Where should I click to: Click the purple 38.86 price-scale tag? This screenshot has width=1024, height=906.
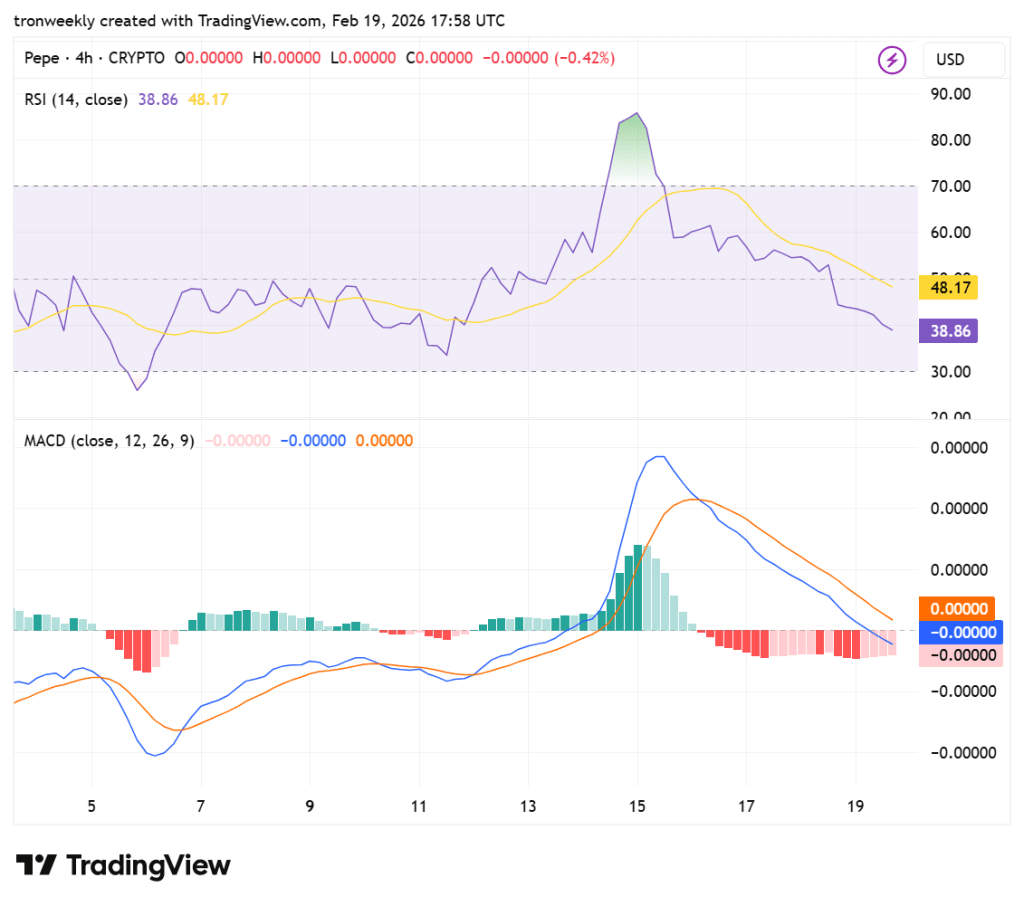coord(948,331)
